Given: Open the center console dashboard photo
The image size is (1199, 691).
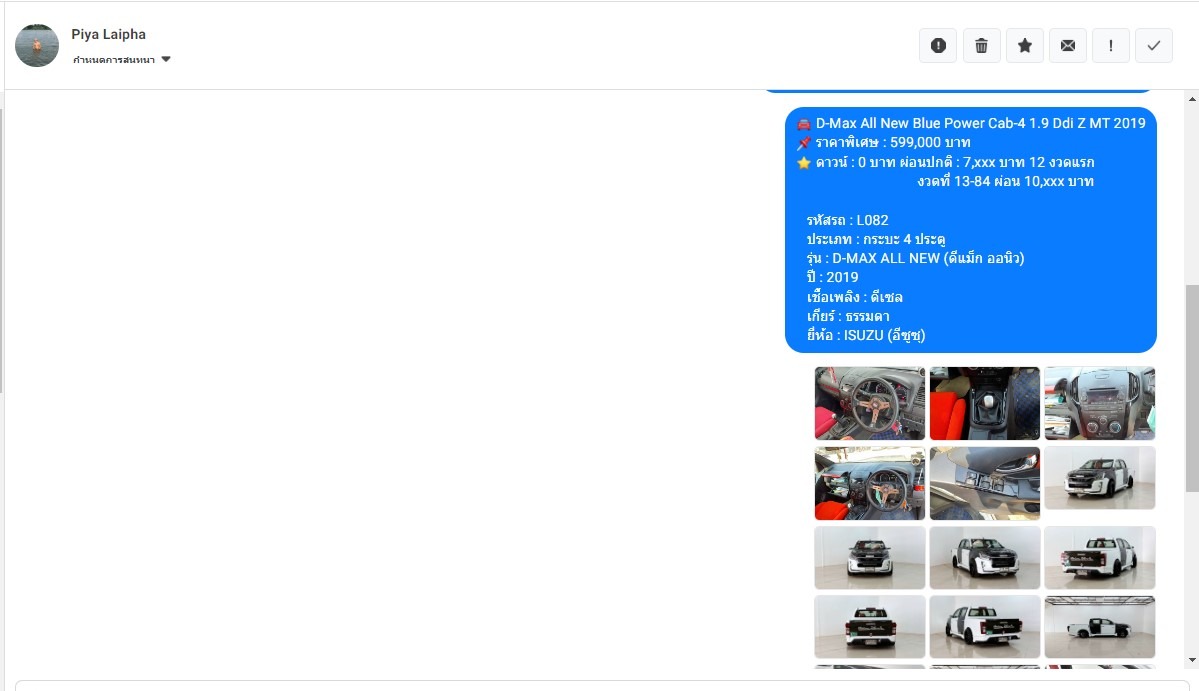Looking at the screenshot, I should coord(1100,403).
